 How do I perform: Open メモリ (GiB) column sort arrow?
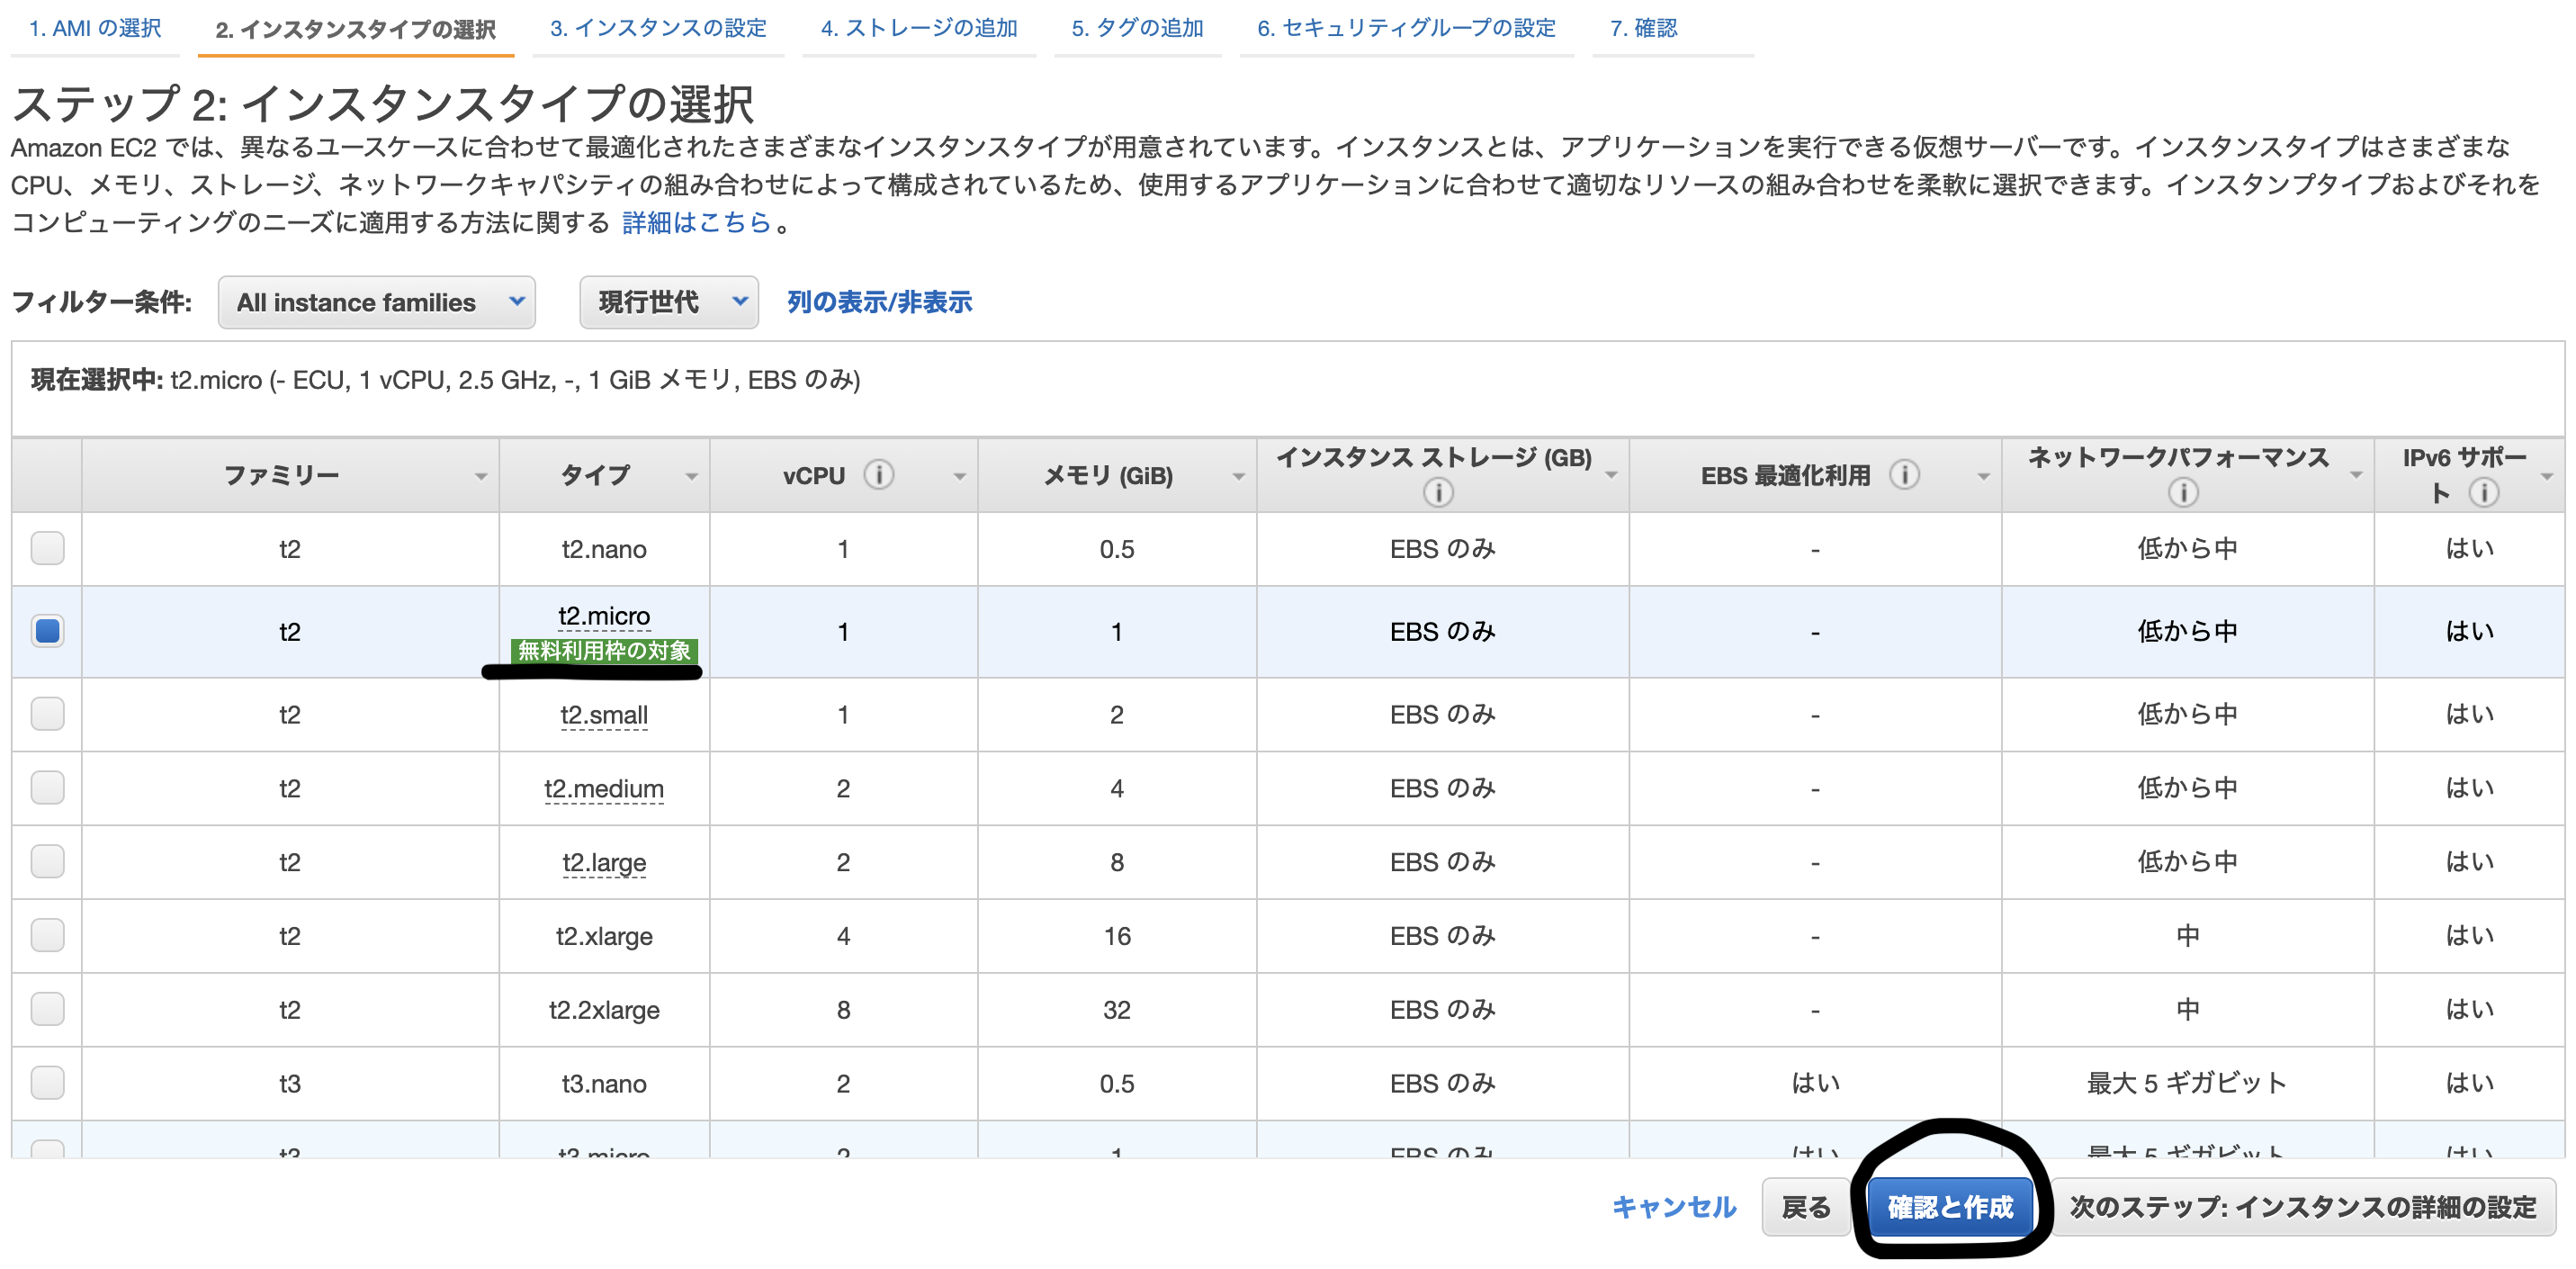(1239, 477)
